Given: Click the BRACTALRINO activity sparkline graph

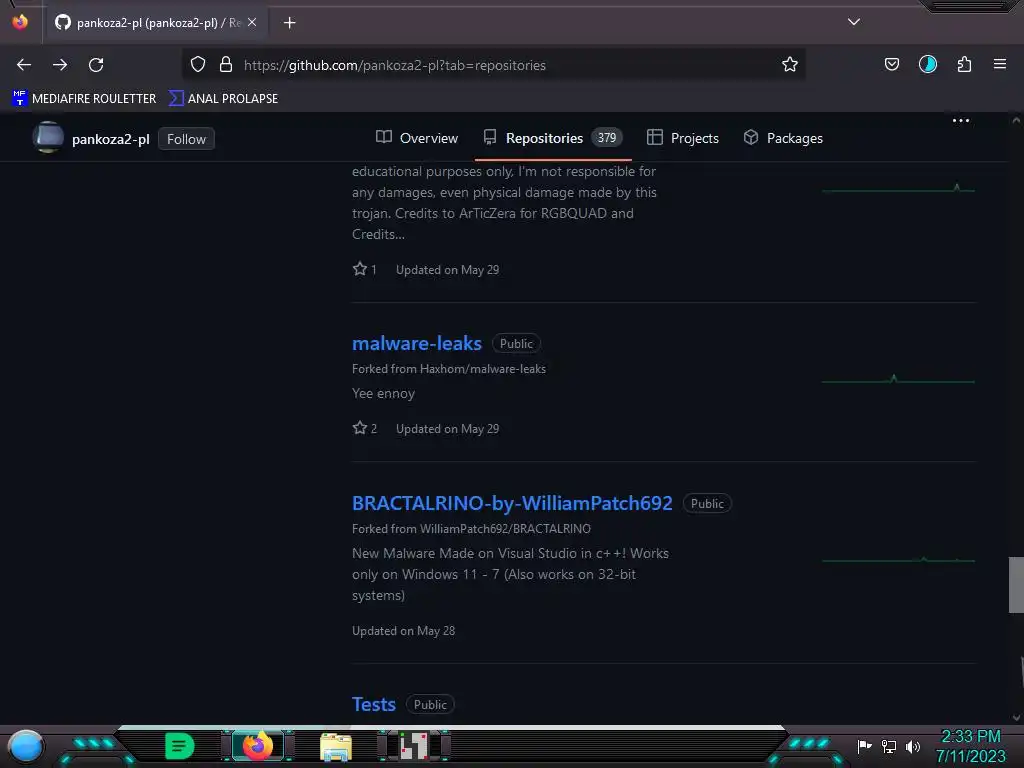Looking at the screenshot, I should (898, 560).
